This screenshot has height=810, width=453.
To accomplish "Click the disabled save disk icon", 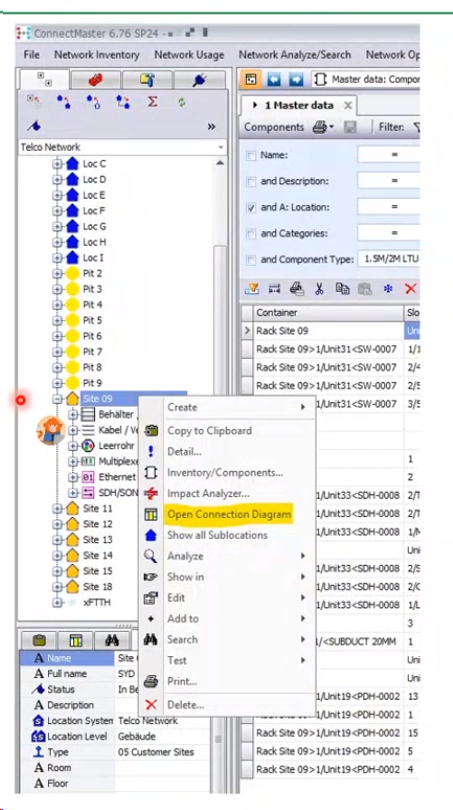I will pyautogui.click(x=350, y=127).
